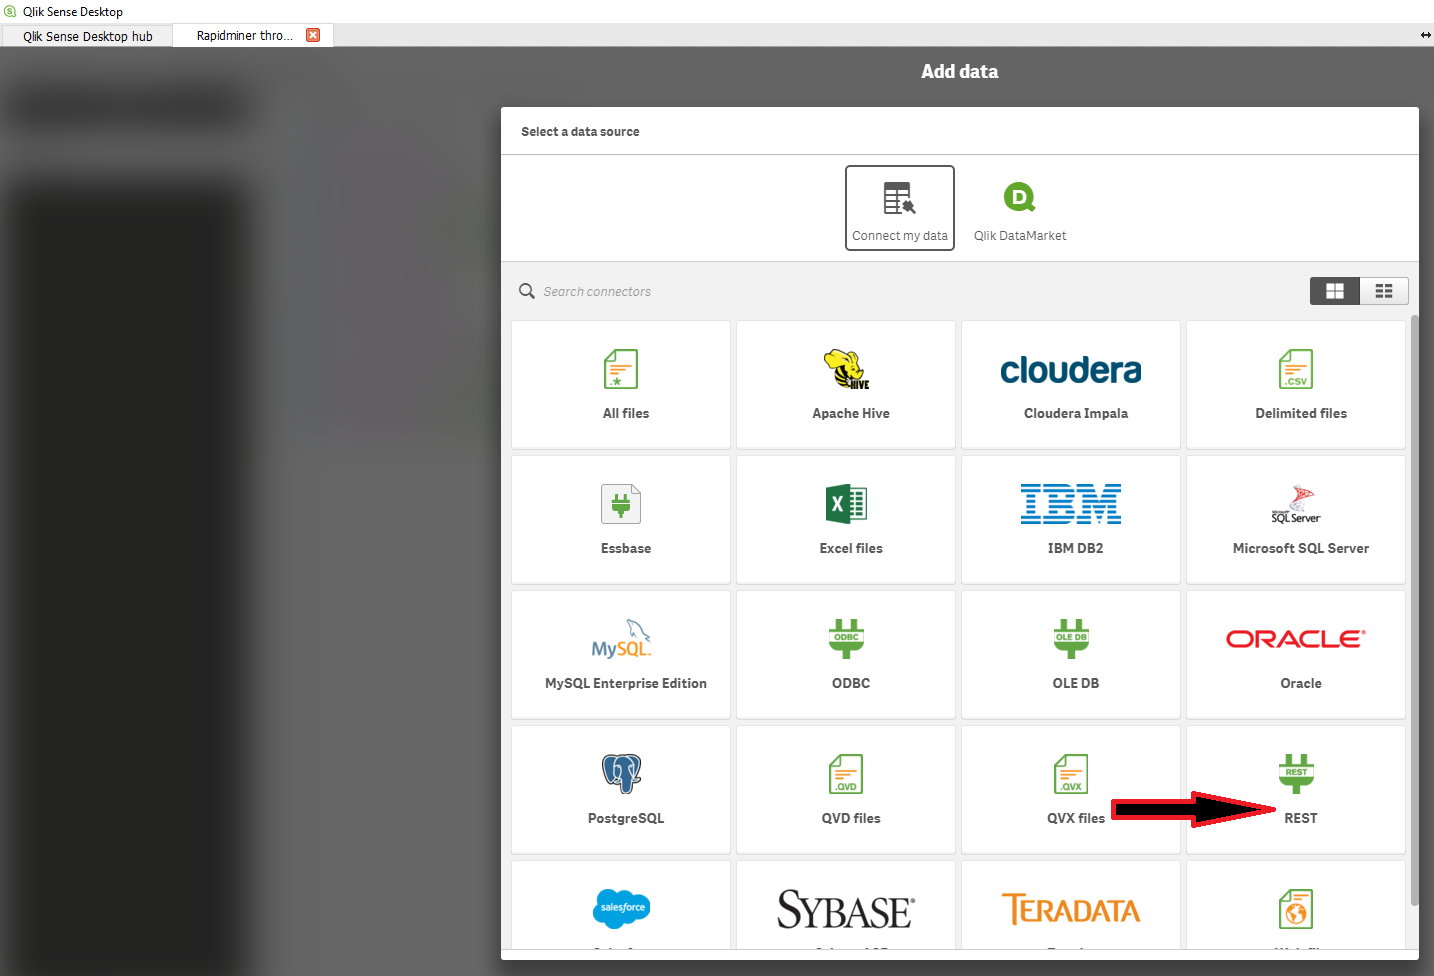Select the QVD files connector

point(846,789)
